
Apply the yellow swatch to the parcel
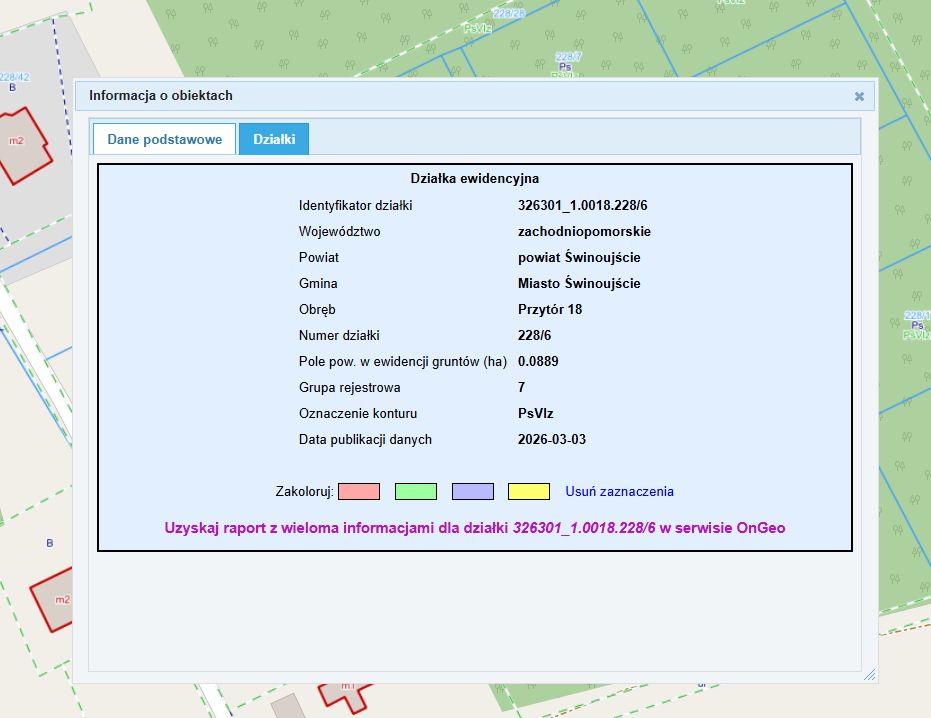point(529,492)
